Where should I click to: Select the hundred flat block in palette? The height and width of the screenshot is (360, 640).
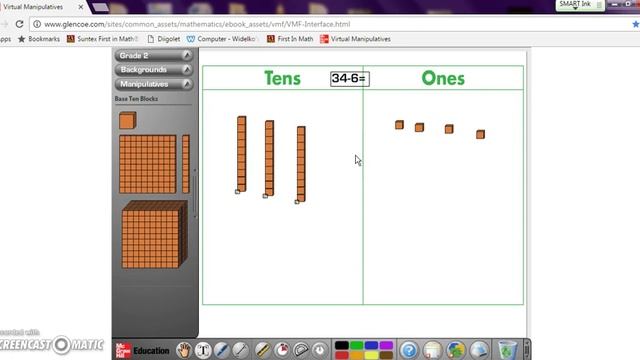point(148,164)
